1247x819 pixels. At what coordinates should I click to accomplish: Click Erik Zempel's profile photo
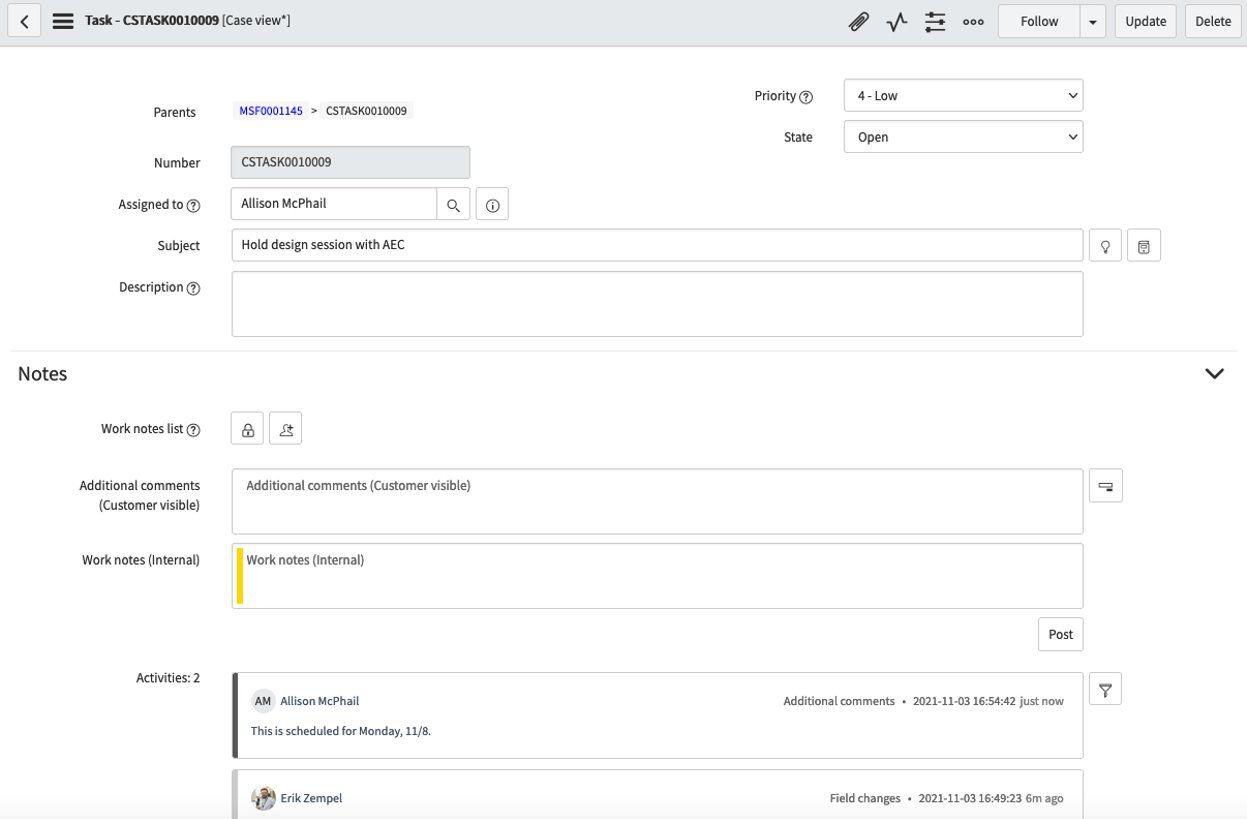pyautogui.click(x=263, y=798)
